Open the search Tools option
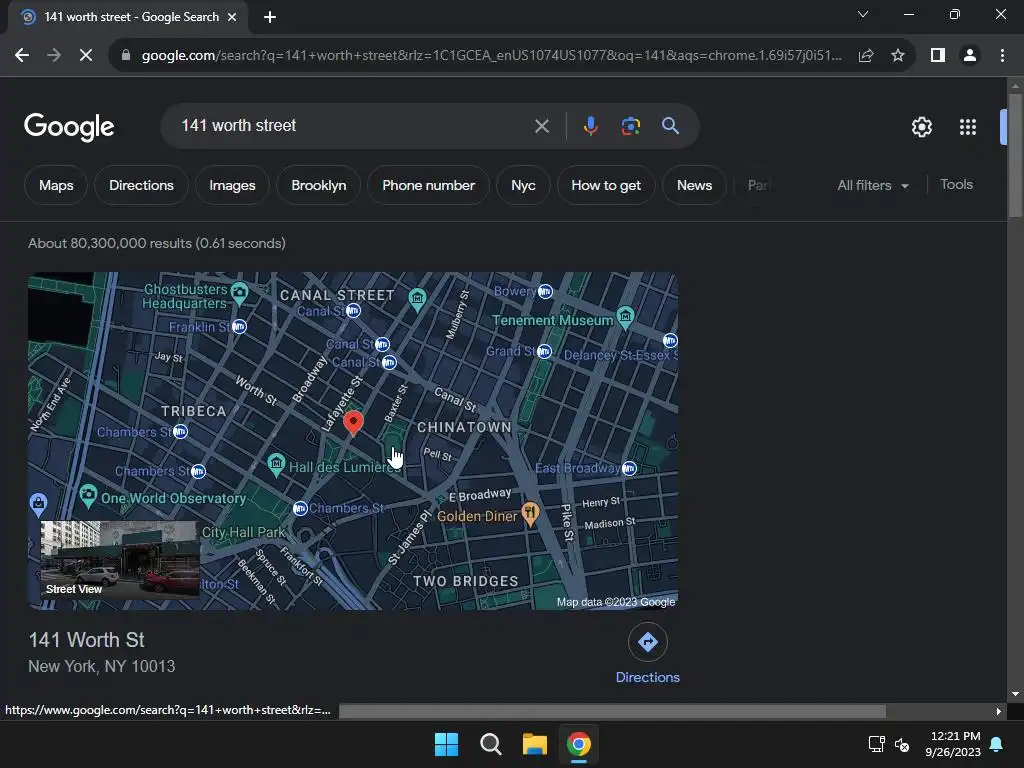 956,185
